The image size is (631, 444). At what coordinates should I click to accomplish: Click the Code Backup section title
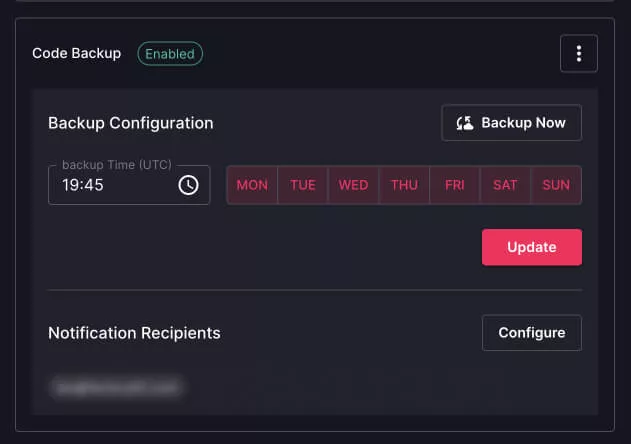(76, 54)
